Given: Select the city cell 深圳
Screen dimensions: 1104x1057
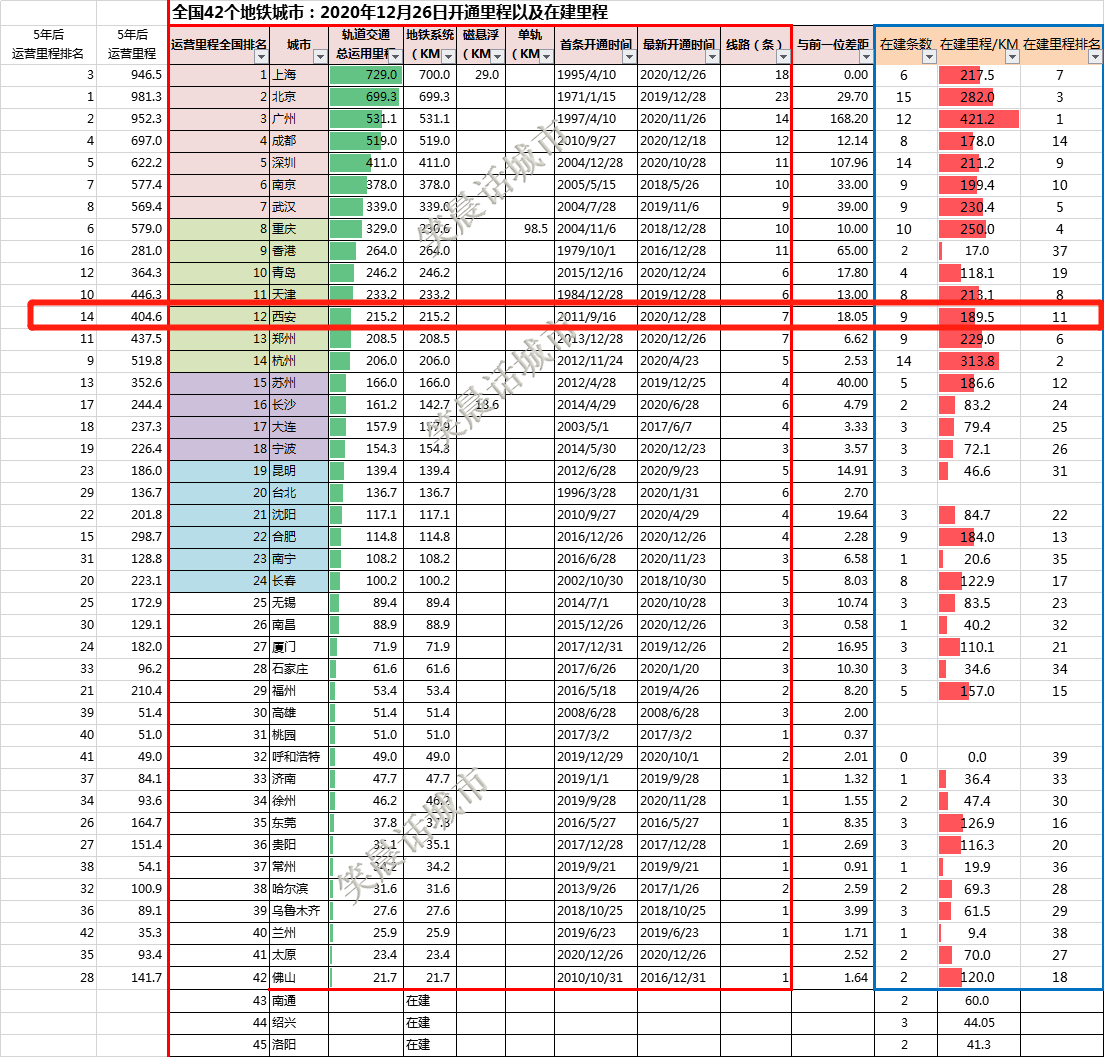Looking at the screenshot, I should [x=299, y=163].
